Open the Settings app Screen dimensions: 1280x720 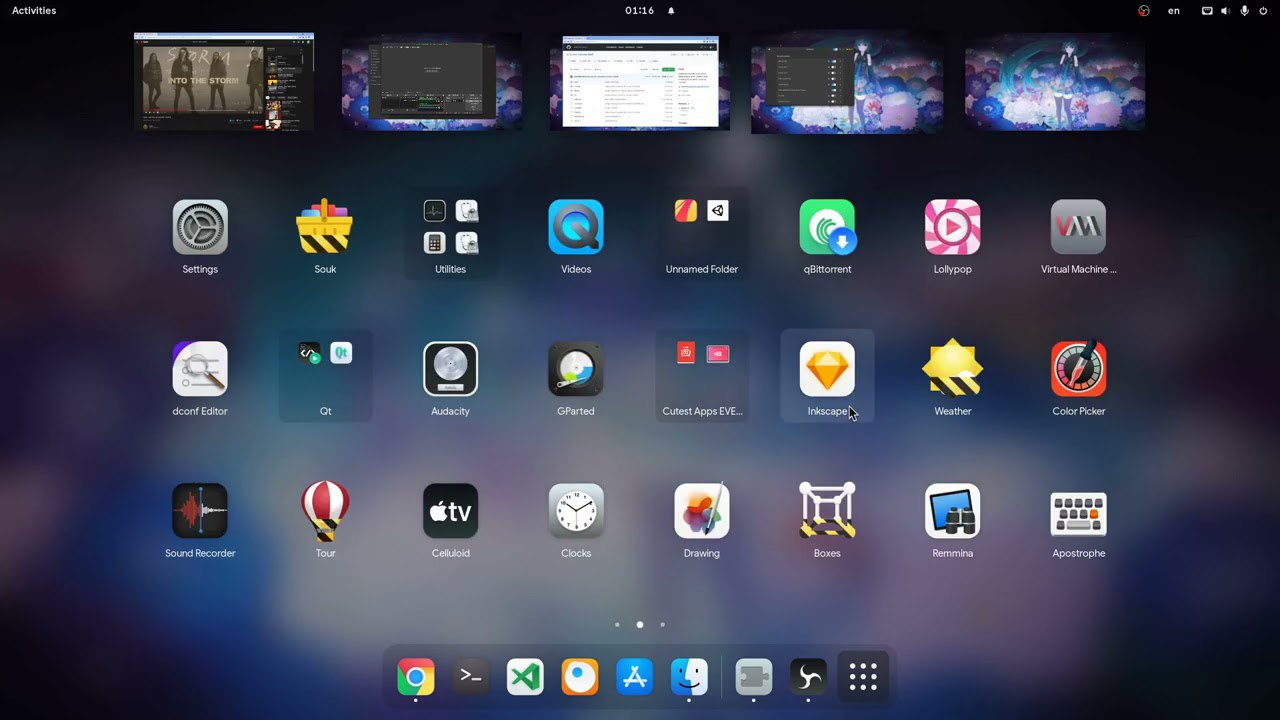pyautogui.click(x=200, y=237)
